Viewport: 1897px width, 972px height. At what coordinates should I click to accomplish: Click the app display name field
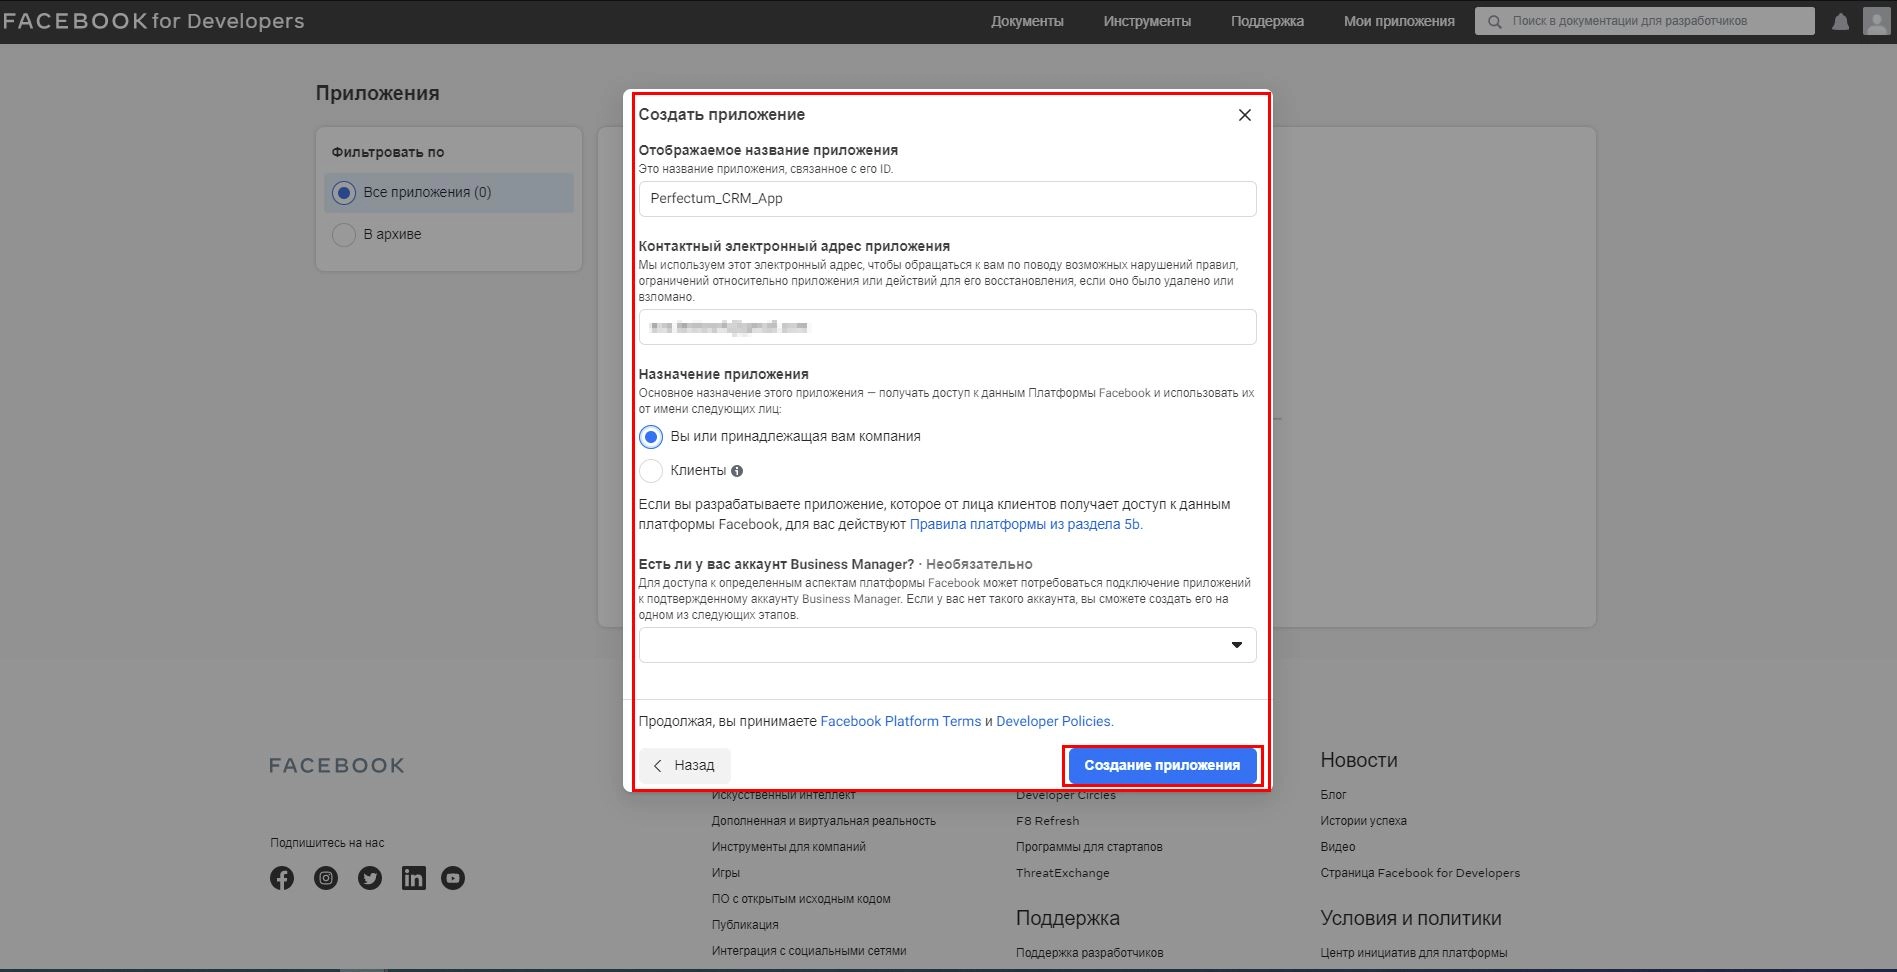coord(947,199)
